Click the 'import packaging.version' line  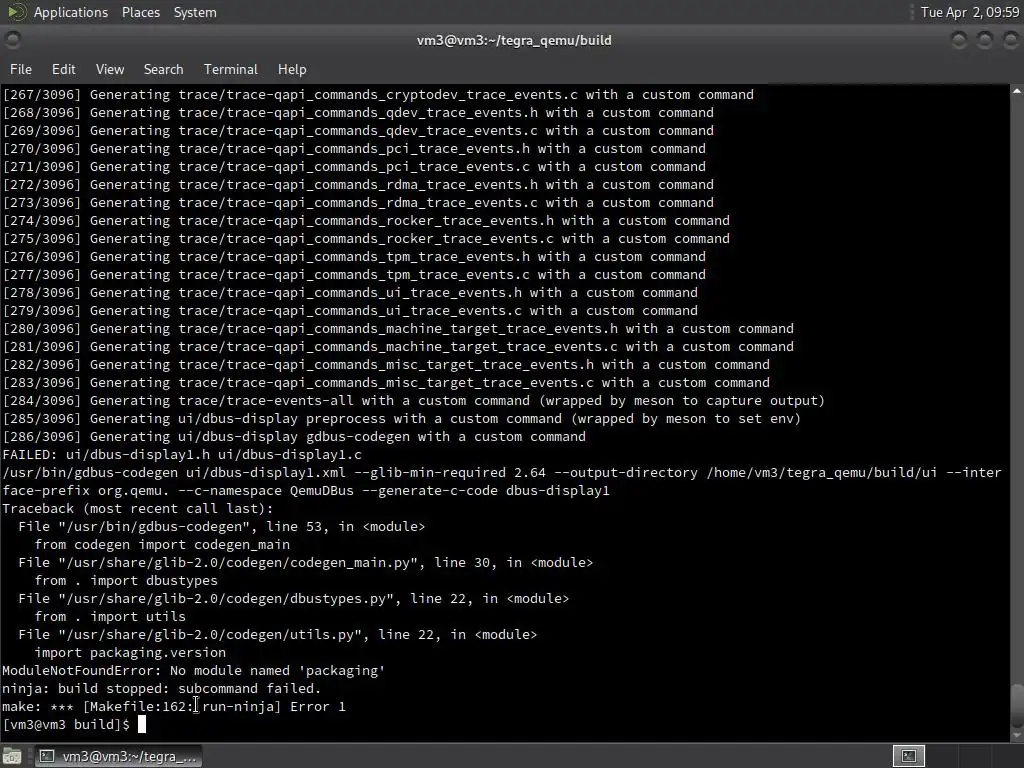(130, 652)
